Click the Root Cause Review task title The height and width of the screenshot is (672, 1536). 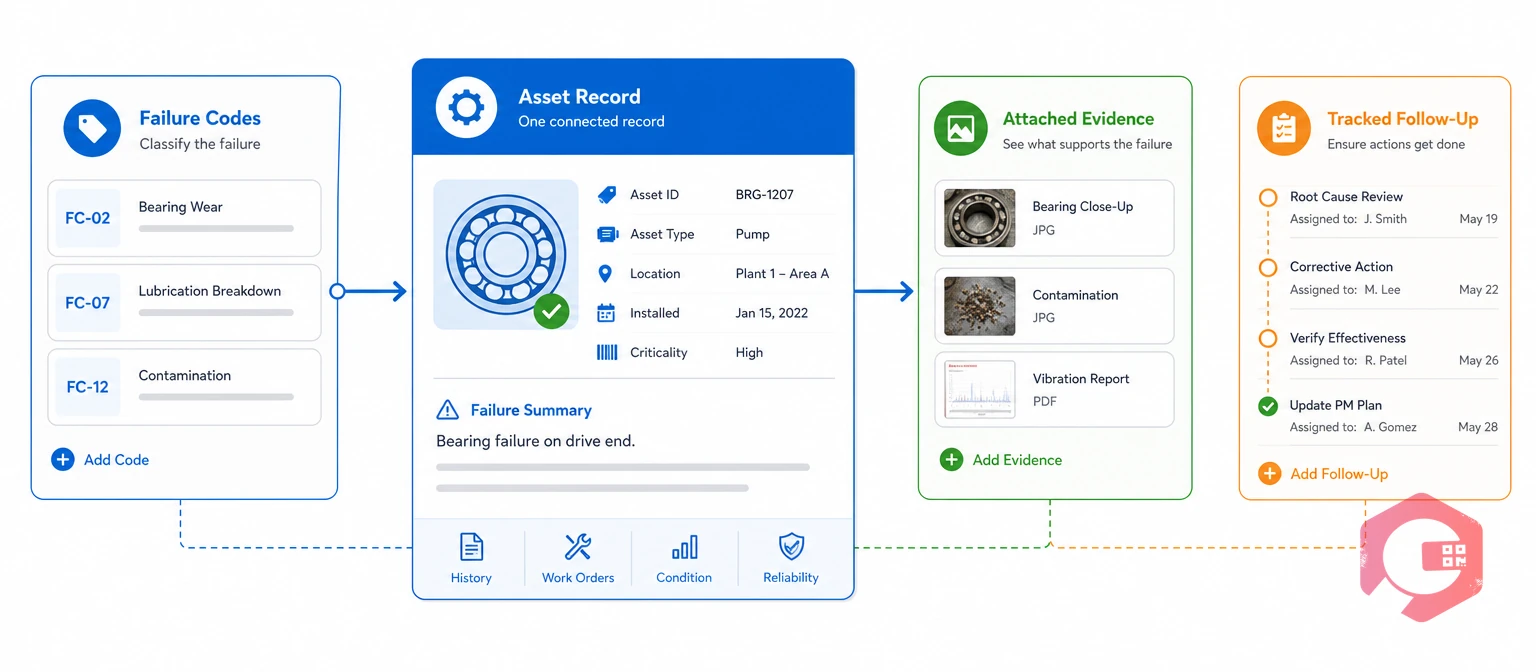pos(1346,197)
